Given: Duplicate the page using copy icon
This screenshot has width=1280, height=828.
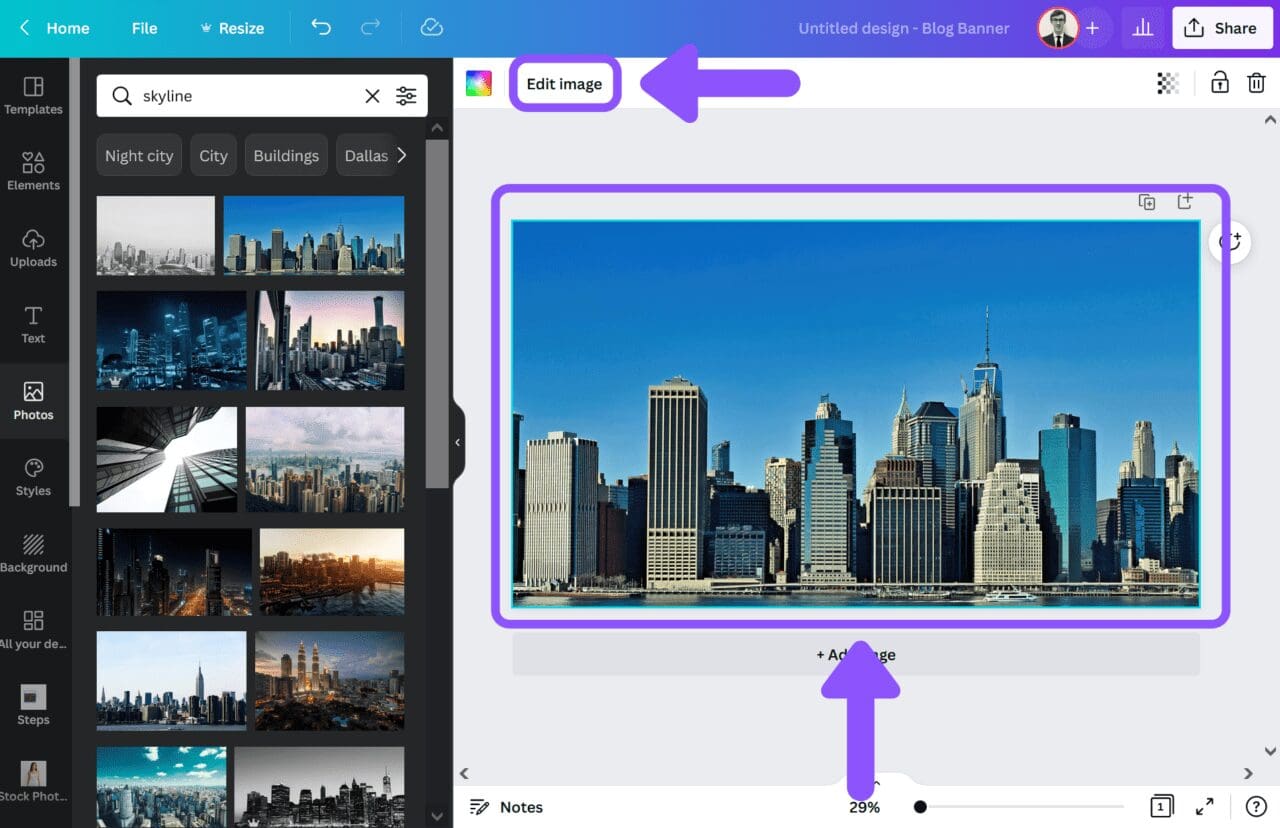Looking at the screenshot, I should pos(1147,201).
